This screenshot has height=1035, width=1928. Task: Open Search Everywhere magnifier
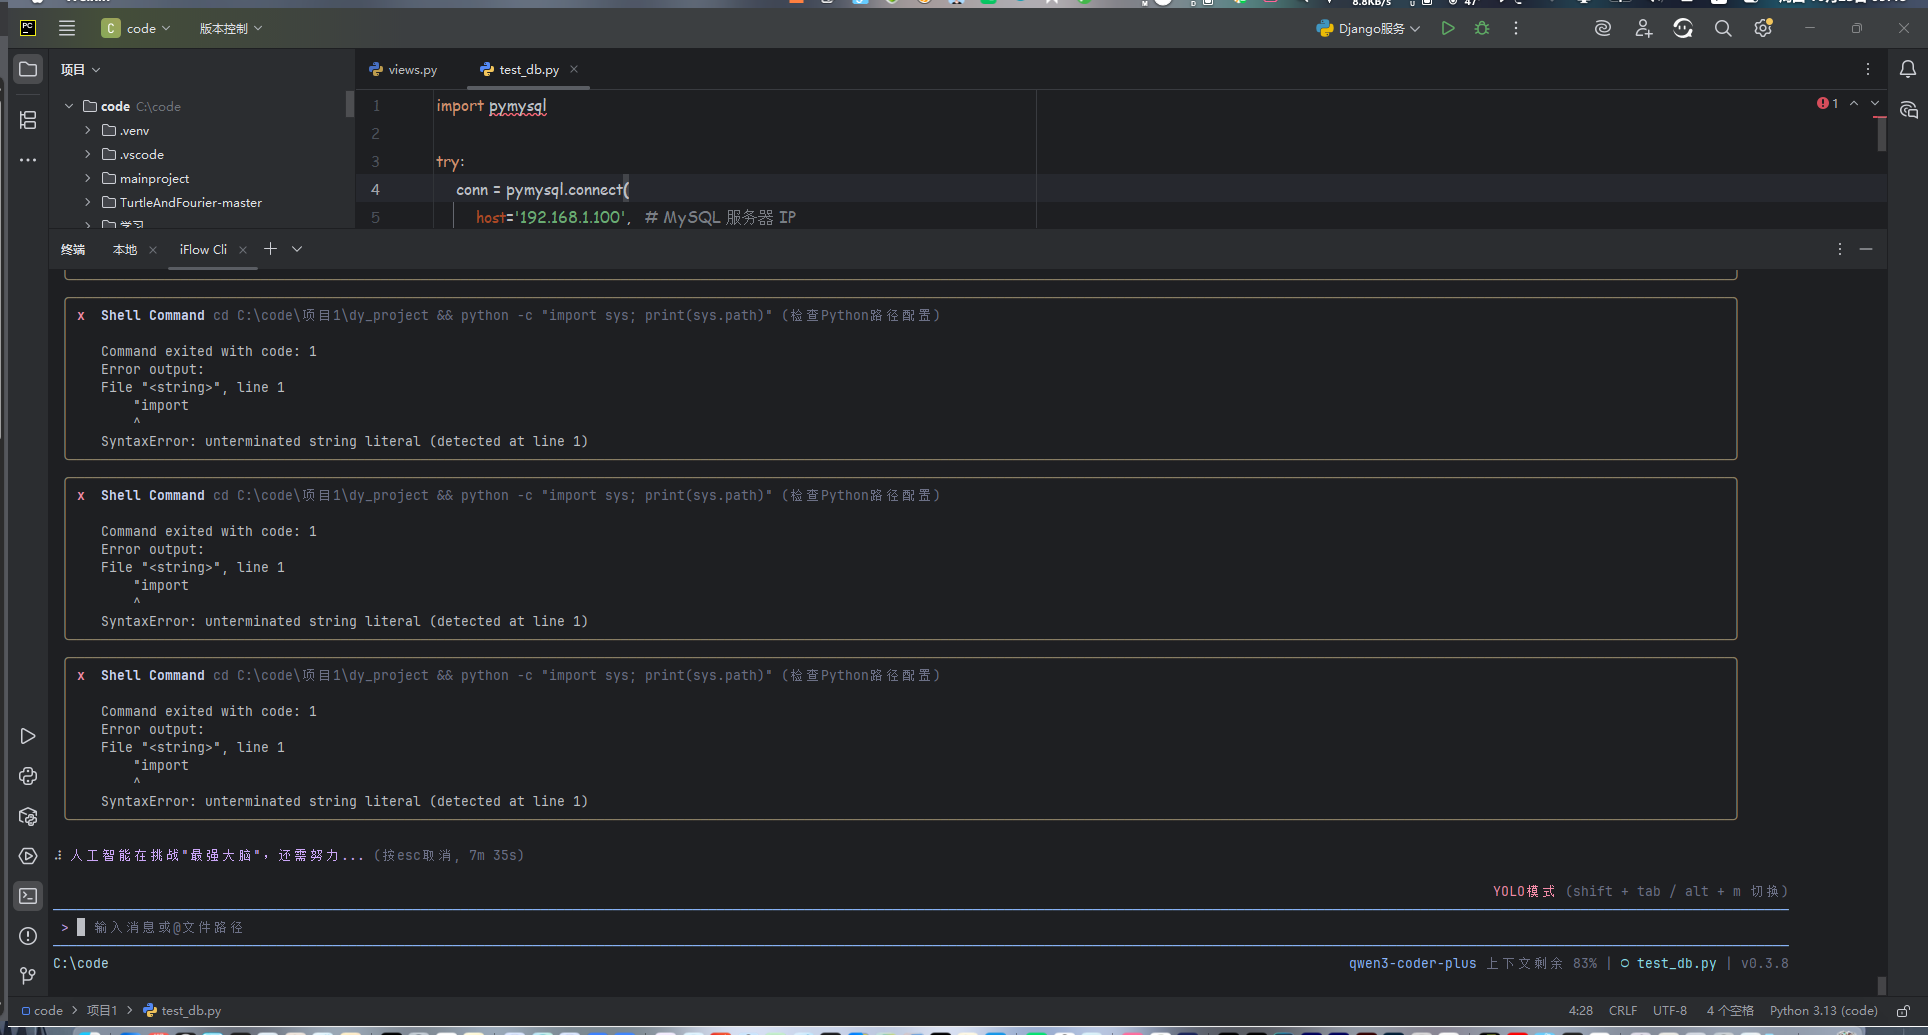pos(1722,29)
